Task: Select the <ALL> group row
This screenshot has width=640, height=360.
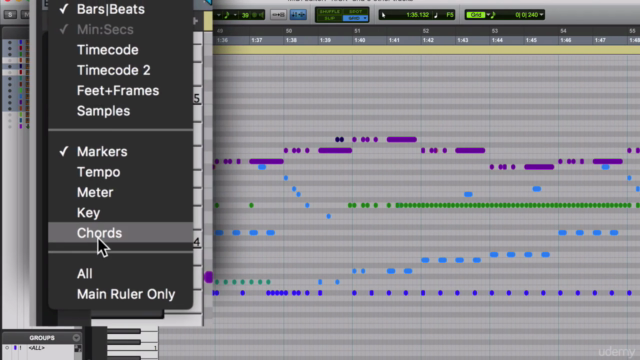Action: click(37, 348)
